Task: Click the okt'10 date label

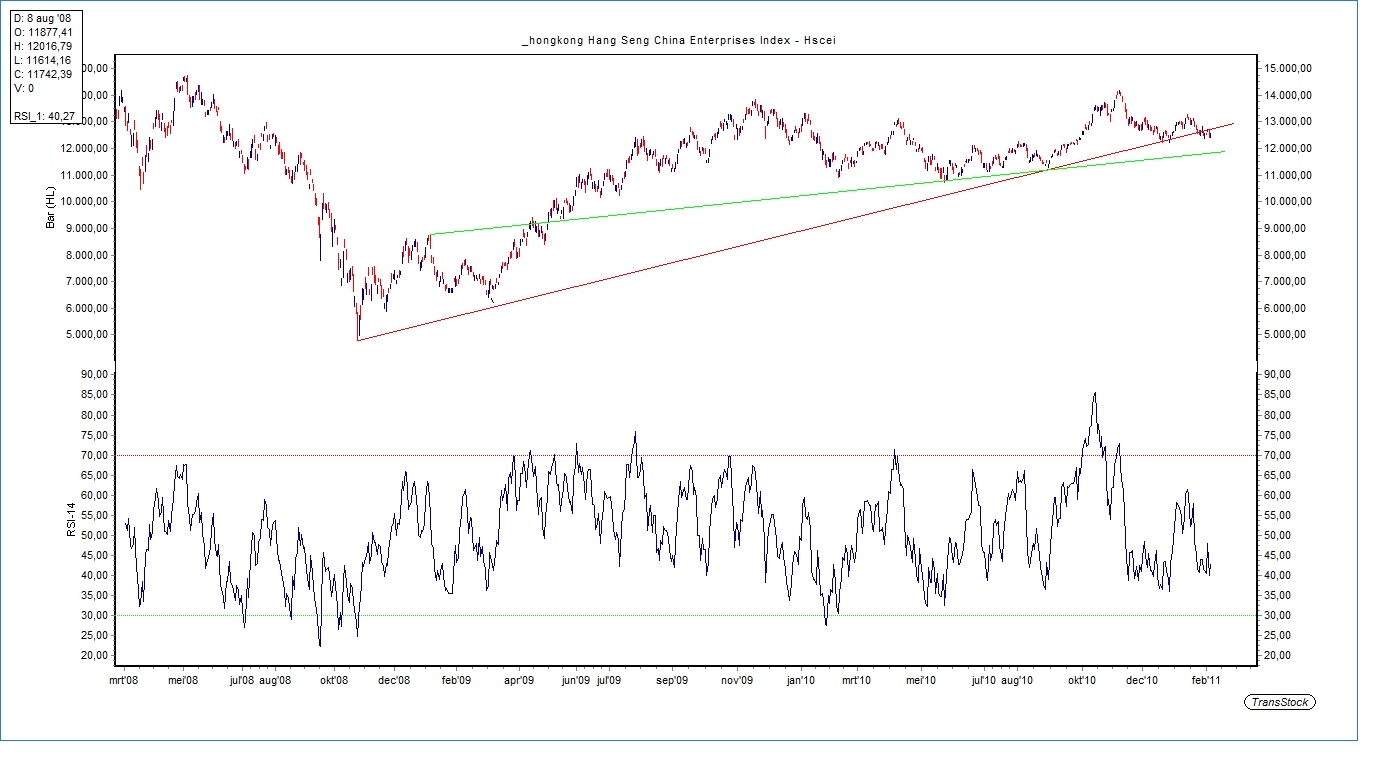Action: [1083, 680]
